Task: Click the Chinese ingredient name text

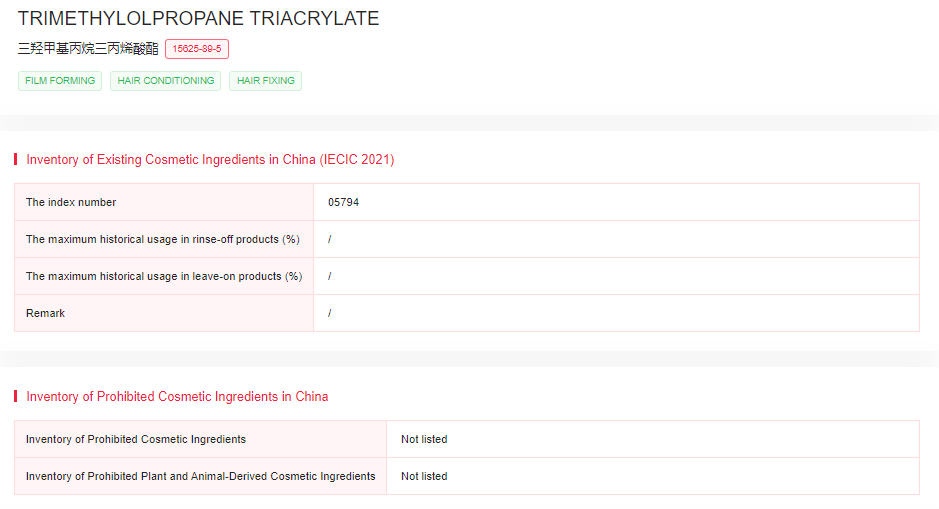Action: tap(88, 48)
